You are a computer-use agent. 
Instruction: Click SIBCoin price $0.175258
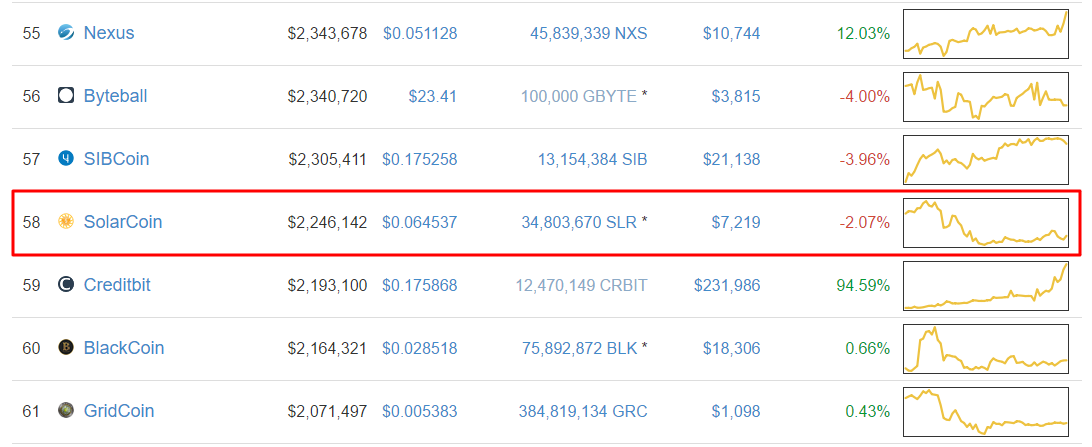(x=420, y=159)
